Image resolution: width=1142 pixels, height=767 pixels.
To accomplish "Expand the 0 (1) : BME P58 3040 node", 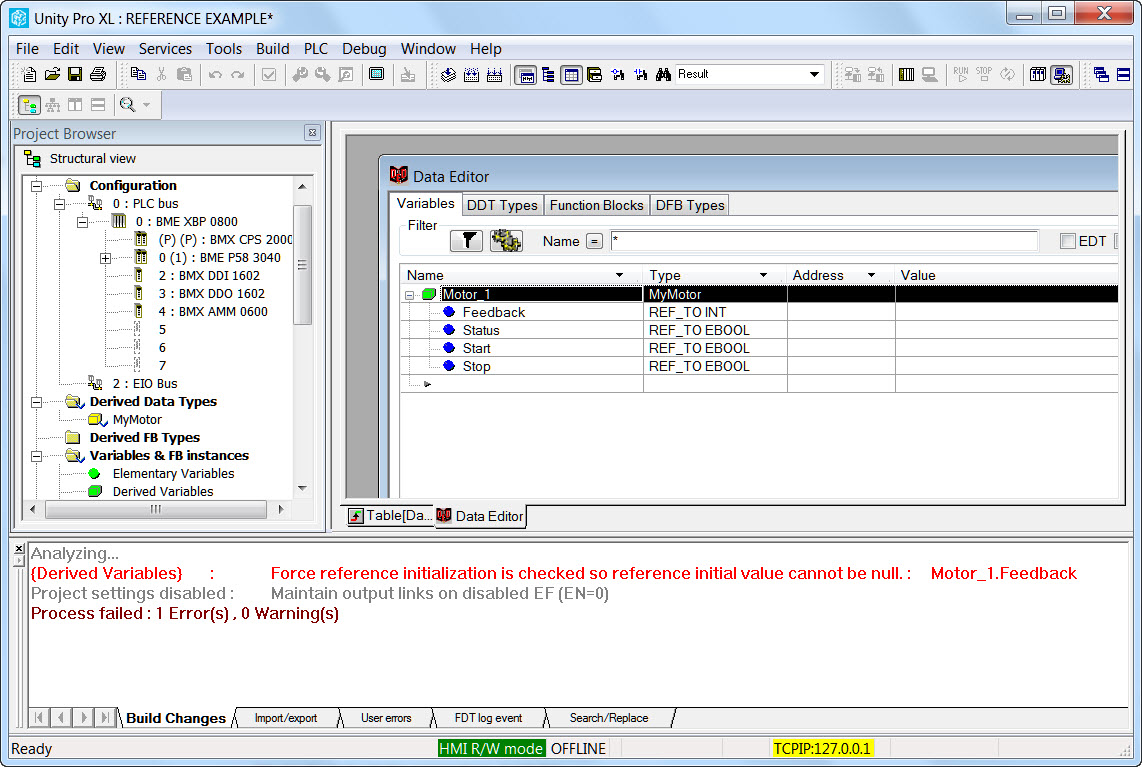I will [x=106, y=258].
